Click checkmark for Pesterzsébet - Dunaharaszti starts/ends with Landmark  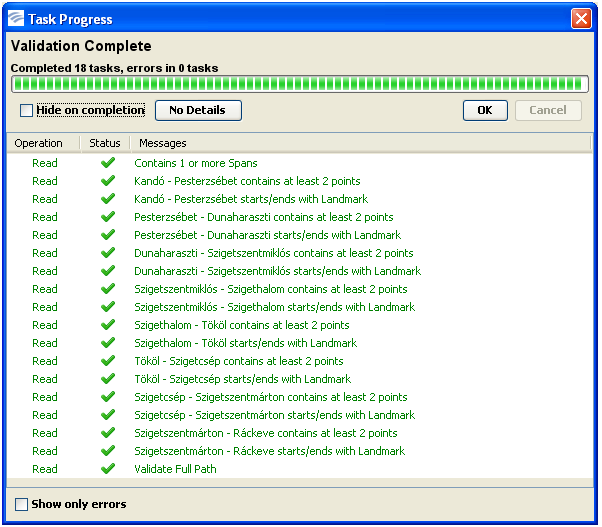[108, 235]
